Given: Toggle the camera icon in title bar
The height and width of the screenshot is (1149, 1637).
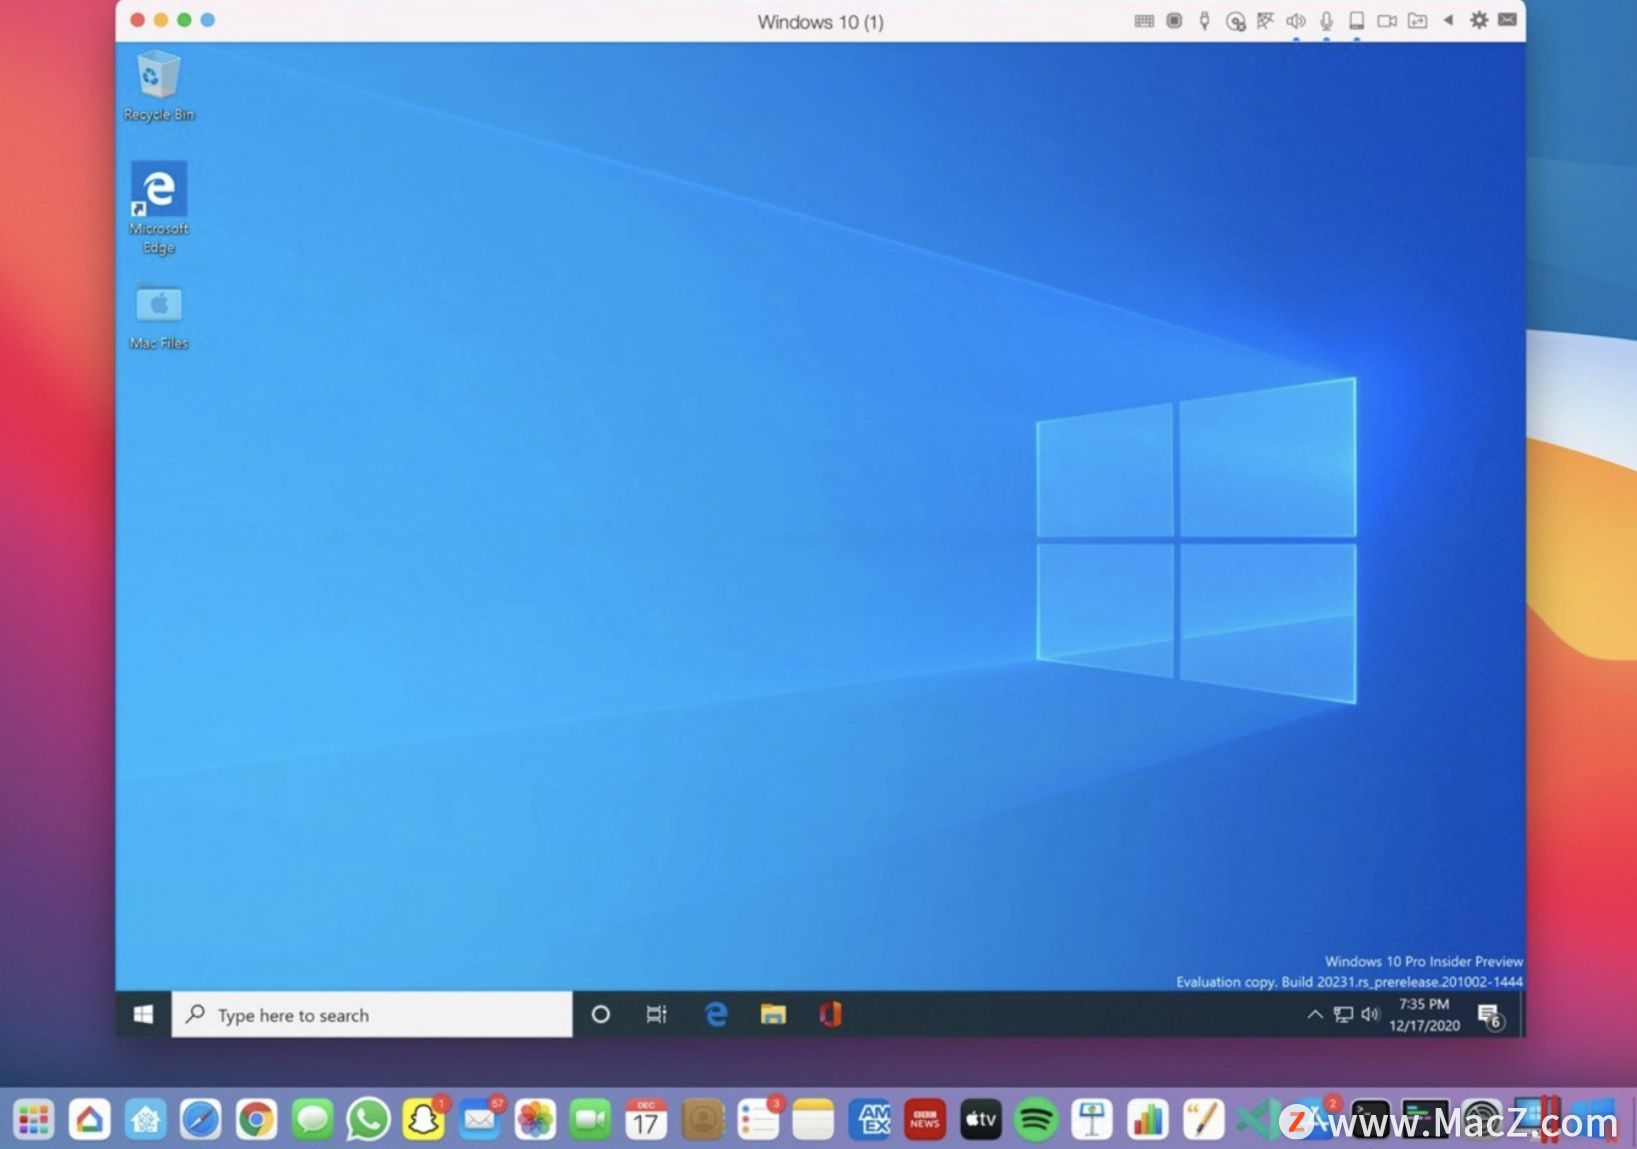Looking at the screenshot, I should [1387, 21].
